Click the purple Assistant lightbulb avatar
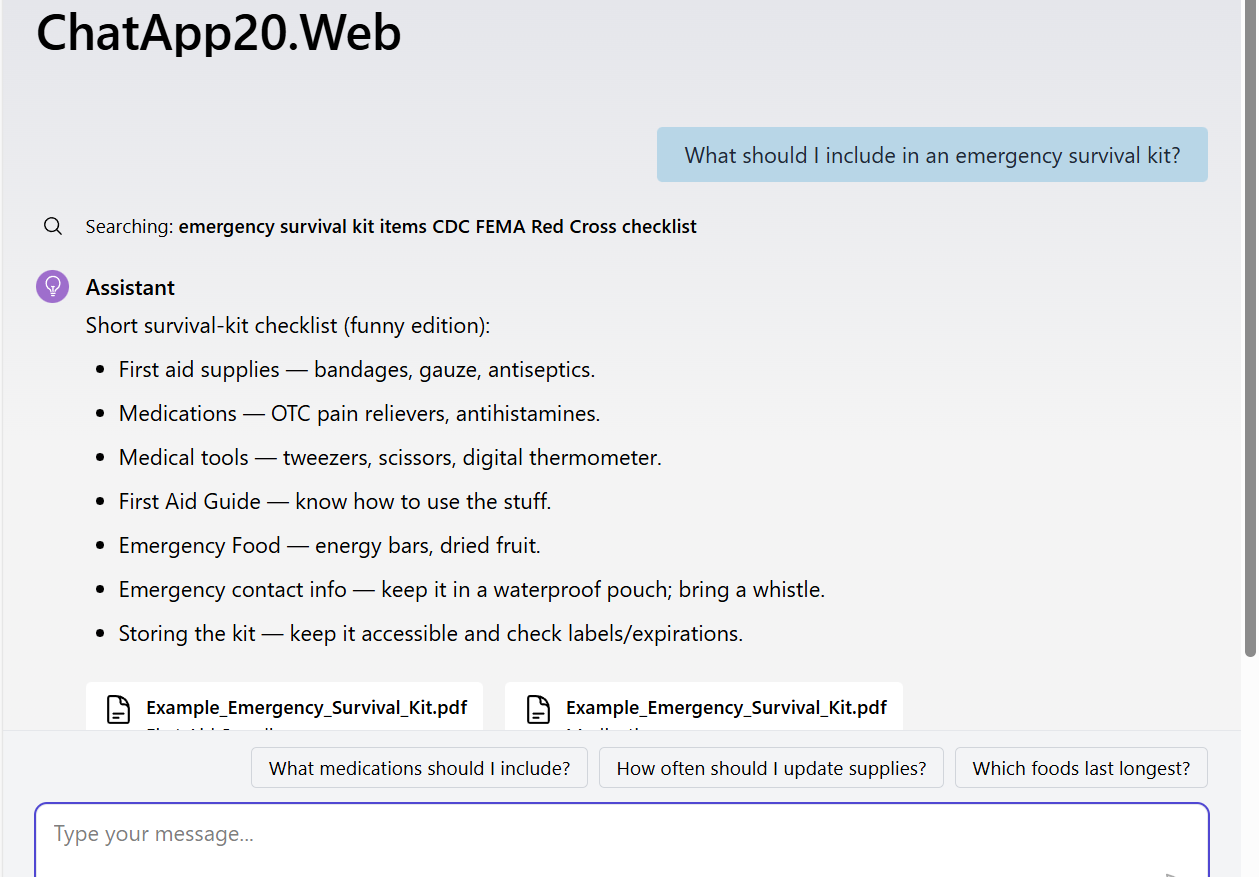 point(52,287)
